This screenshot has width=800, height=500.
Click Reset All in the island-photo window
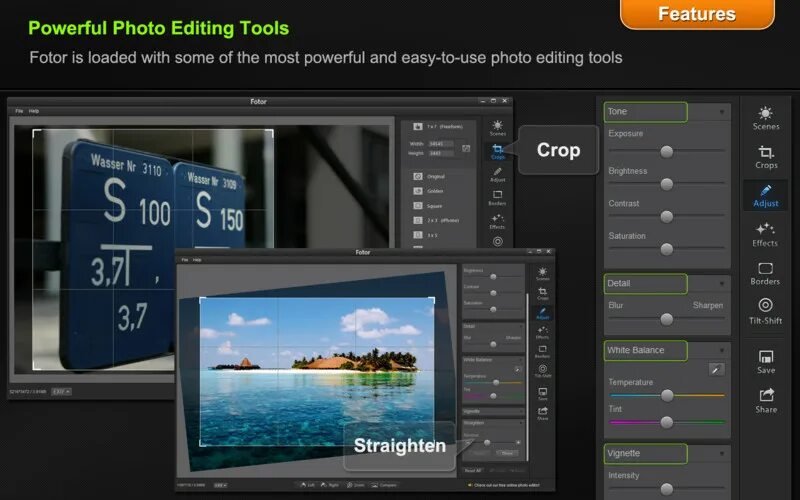[472, 470]
